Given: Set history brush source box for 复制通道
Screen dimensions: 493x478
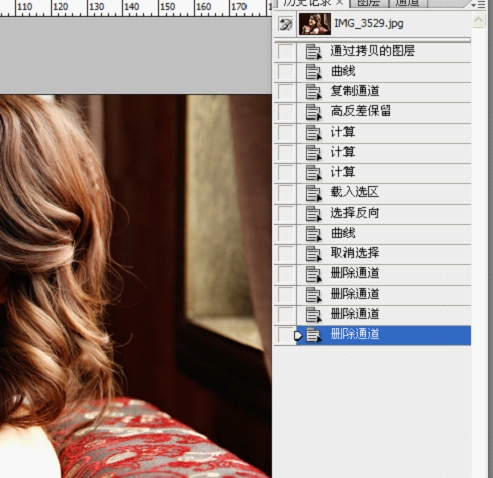Looking at the screenshot, I should tap(286, 92).
